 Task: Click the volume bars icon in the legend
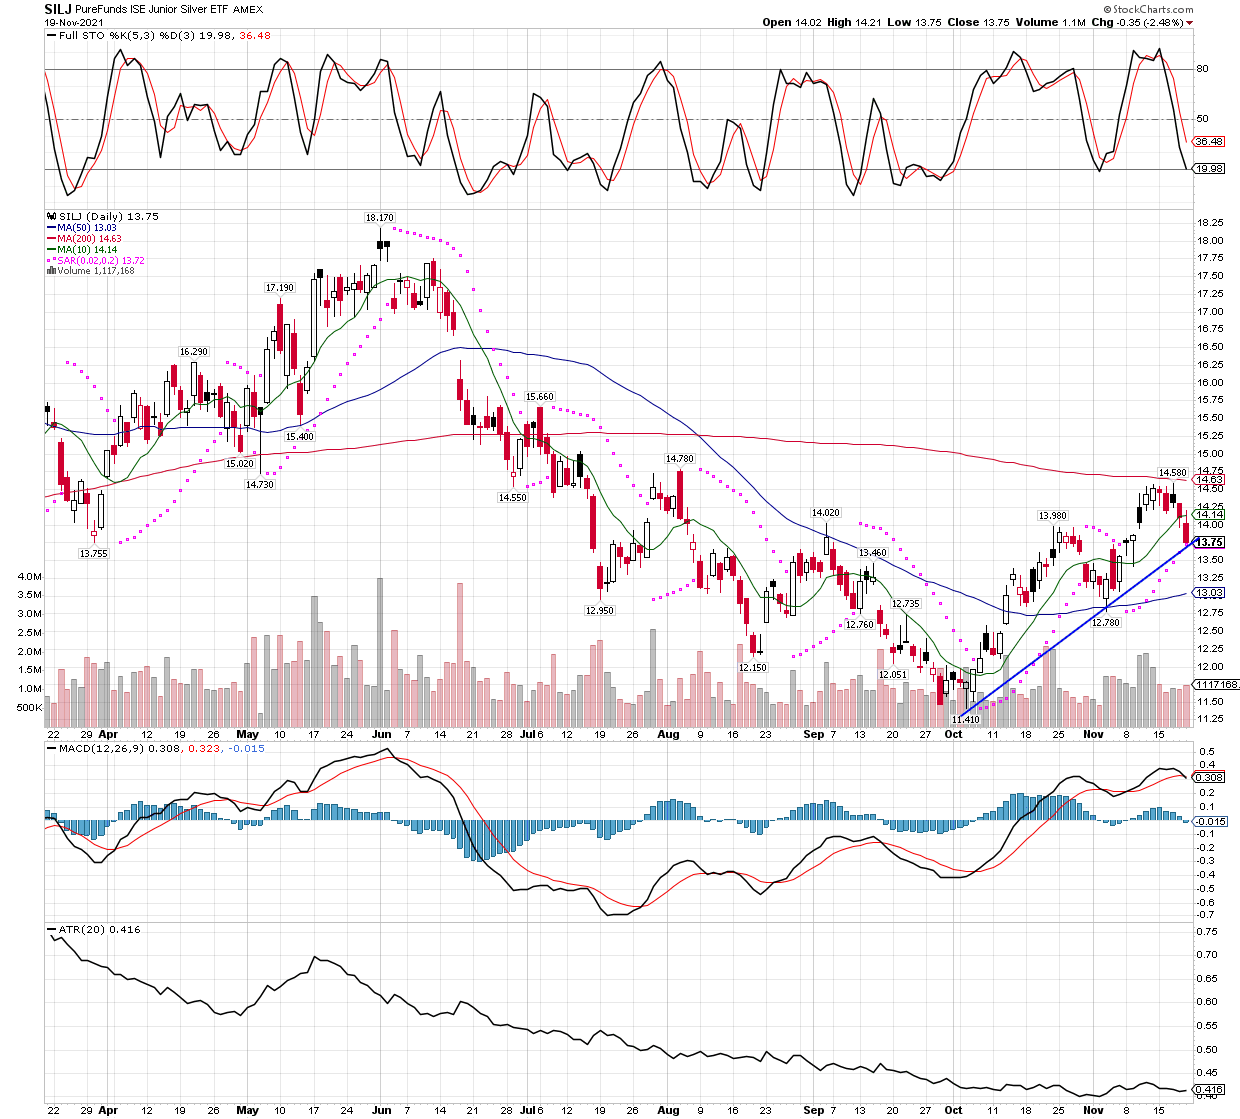click(x=51, y=271)
